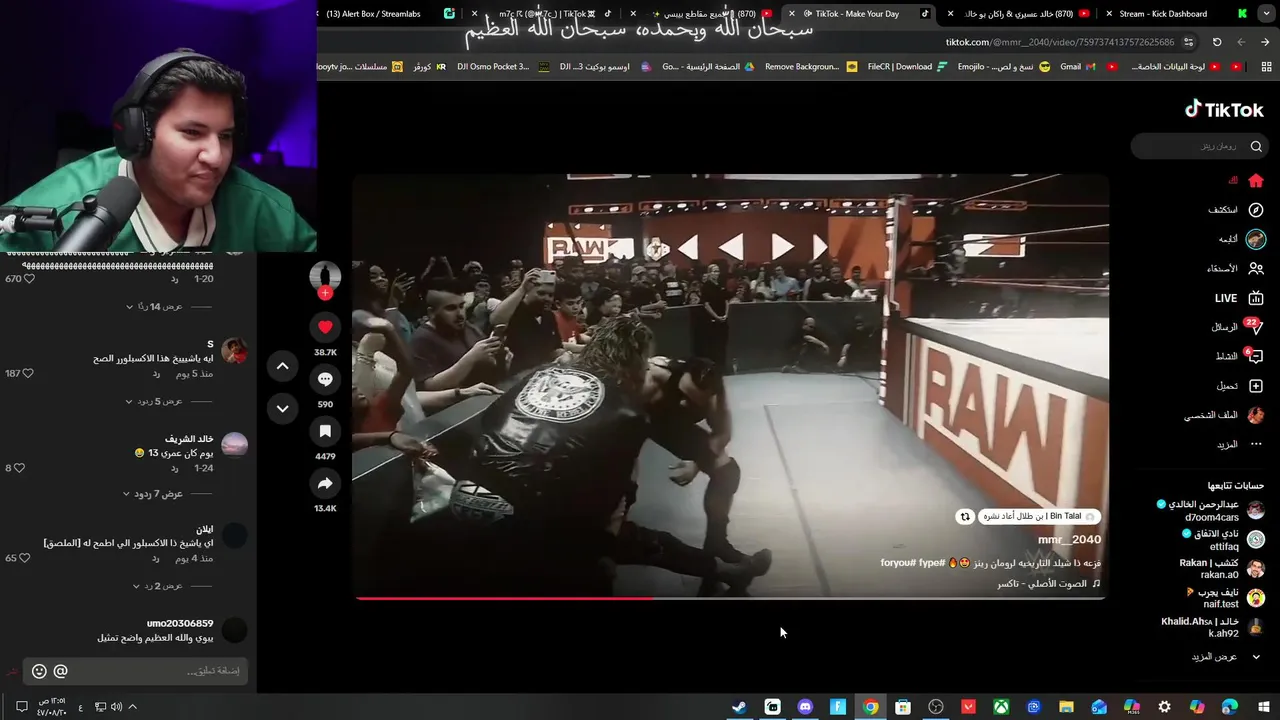Open the comments bubble icon showing 590
Image resolution: width=1280 pixels, height=720 pixels.
coord(325,379)
